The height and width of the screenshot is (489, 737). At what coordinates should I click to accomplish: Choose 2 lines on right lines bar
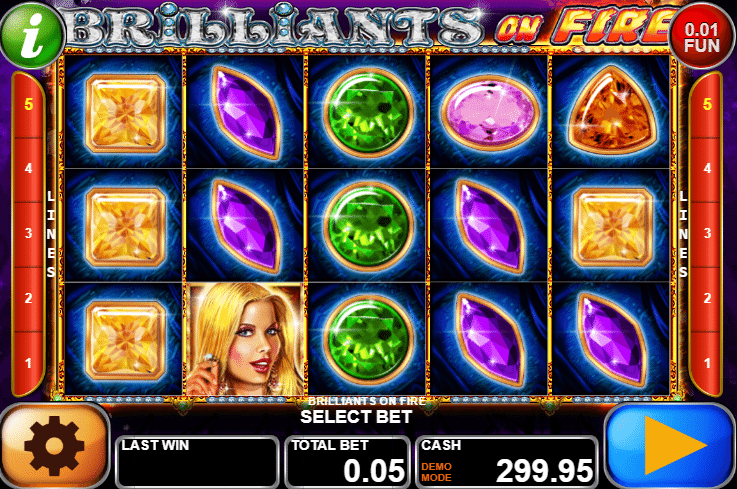(x=707, y=298)
